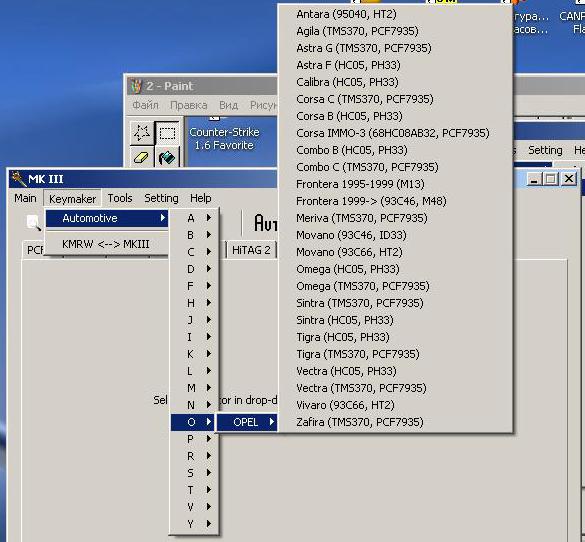Image resolution: width=585 pixels, height=542 pixels.
Task: Expand highlighted letter O submenu
Action: tap(193, 422)
